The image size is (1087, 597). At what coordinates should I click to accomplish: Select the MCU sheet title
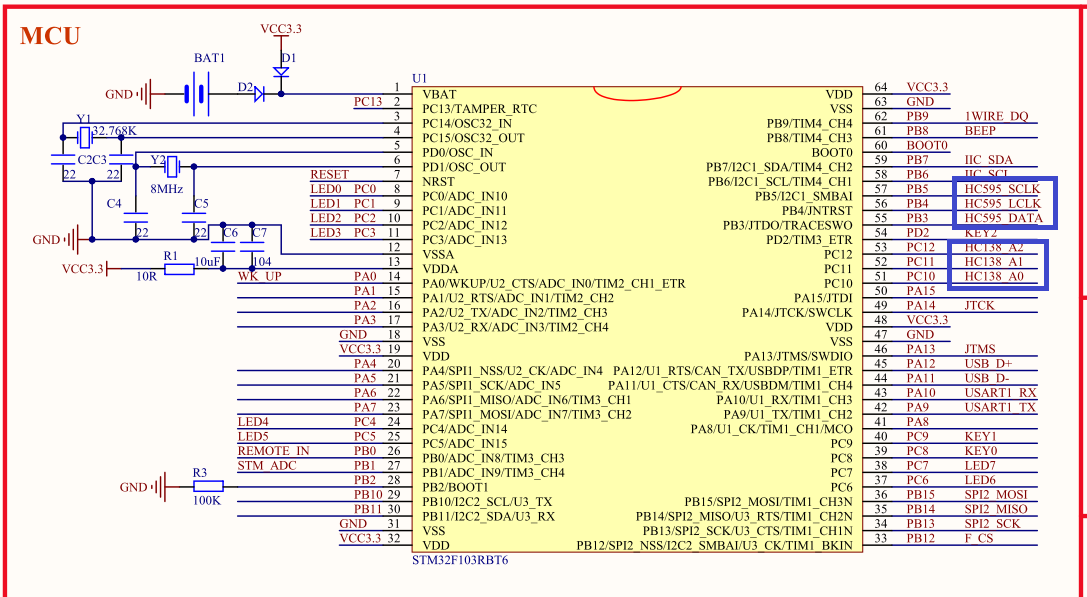tap(48, 36)
